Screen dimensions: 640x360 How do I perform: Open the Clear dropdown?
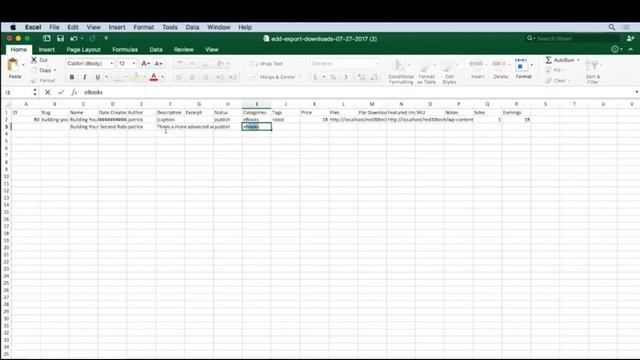pyautogui.click(x=558, y=80)
